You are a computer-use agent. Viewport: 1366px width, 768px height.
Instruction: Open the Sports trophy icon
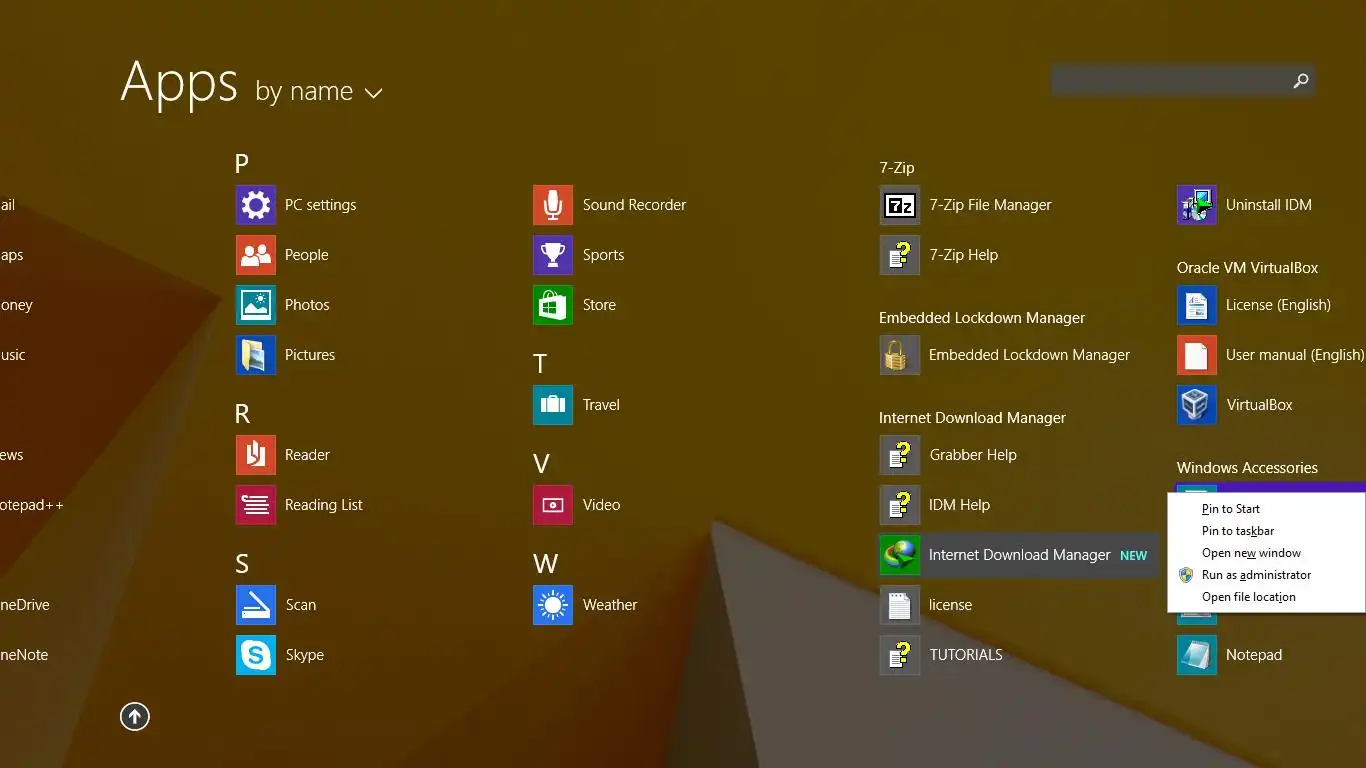[x=553, y=255]
